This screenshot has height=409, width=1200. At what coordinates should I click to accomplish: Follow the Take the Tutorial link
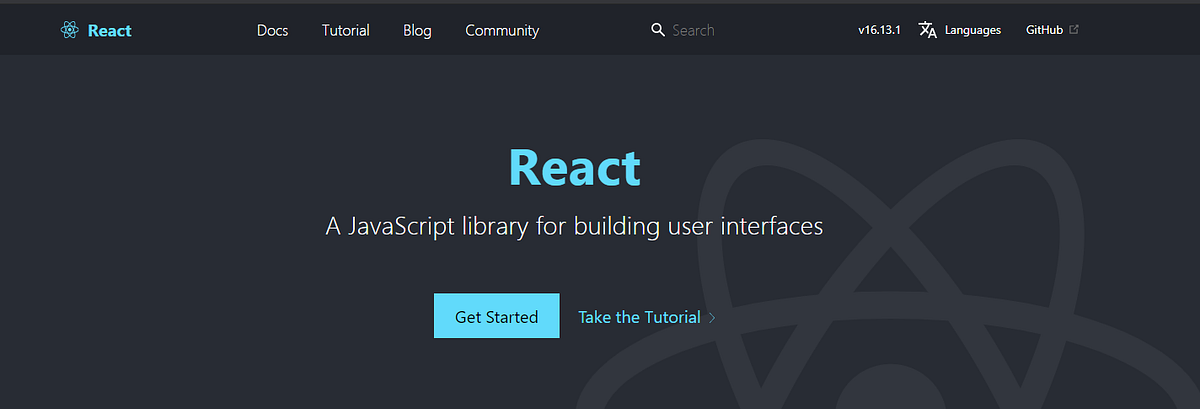tap(640, 317)
